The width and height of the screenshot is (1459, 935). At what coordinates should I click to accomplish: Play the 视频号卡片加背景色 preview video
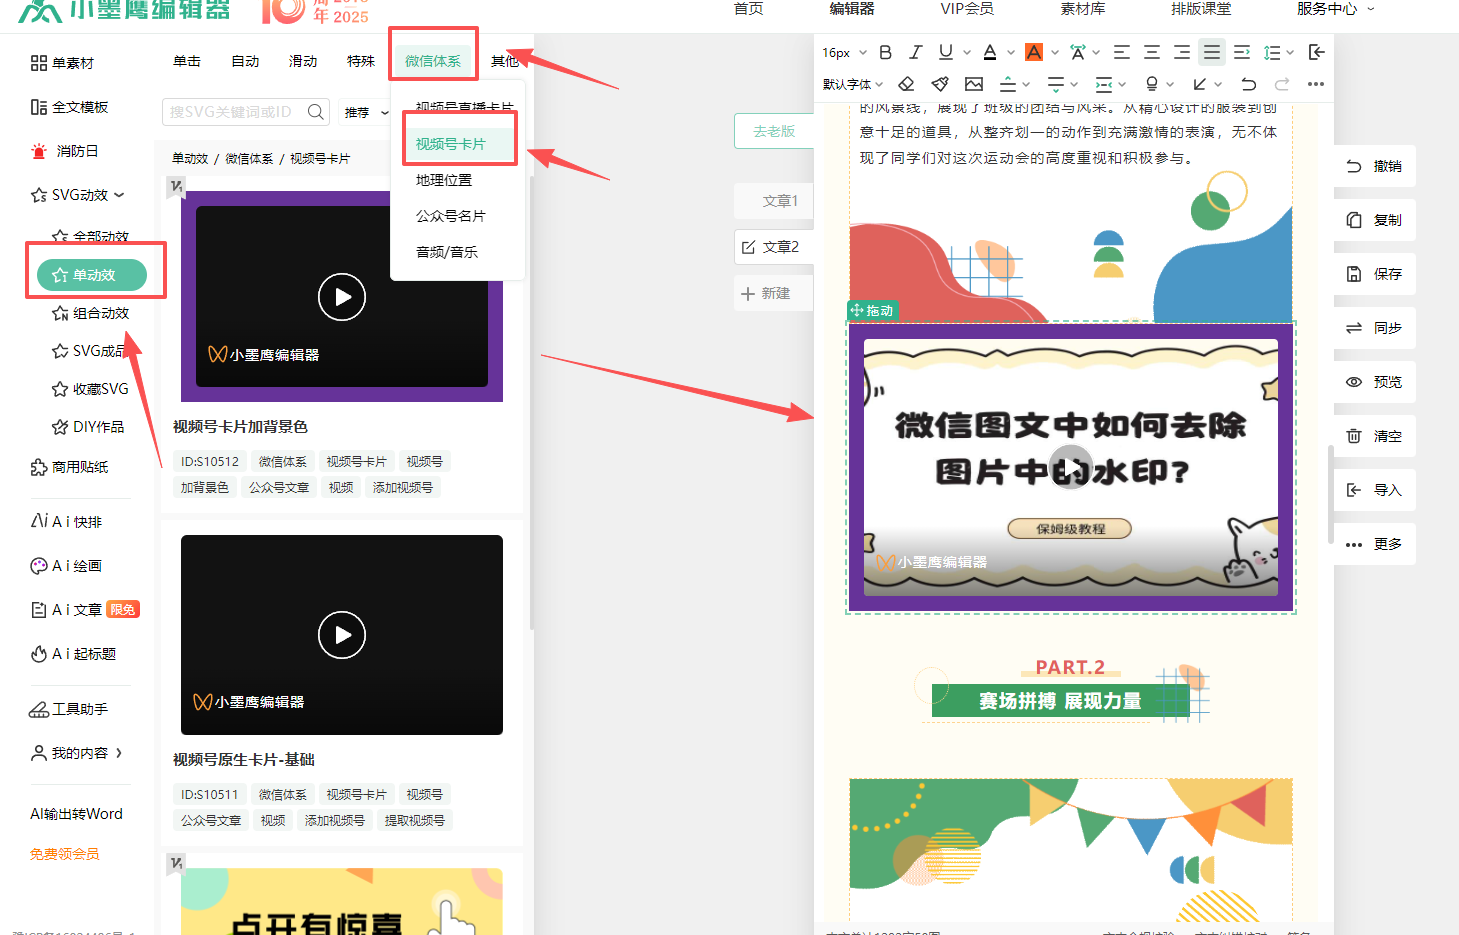point(342,297)
